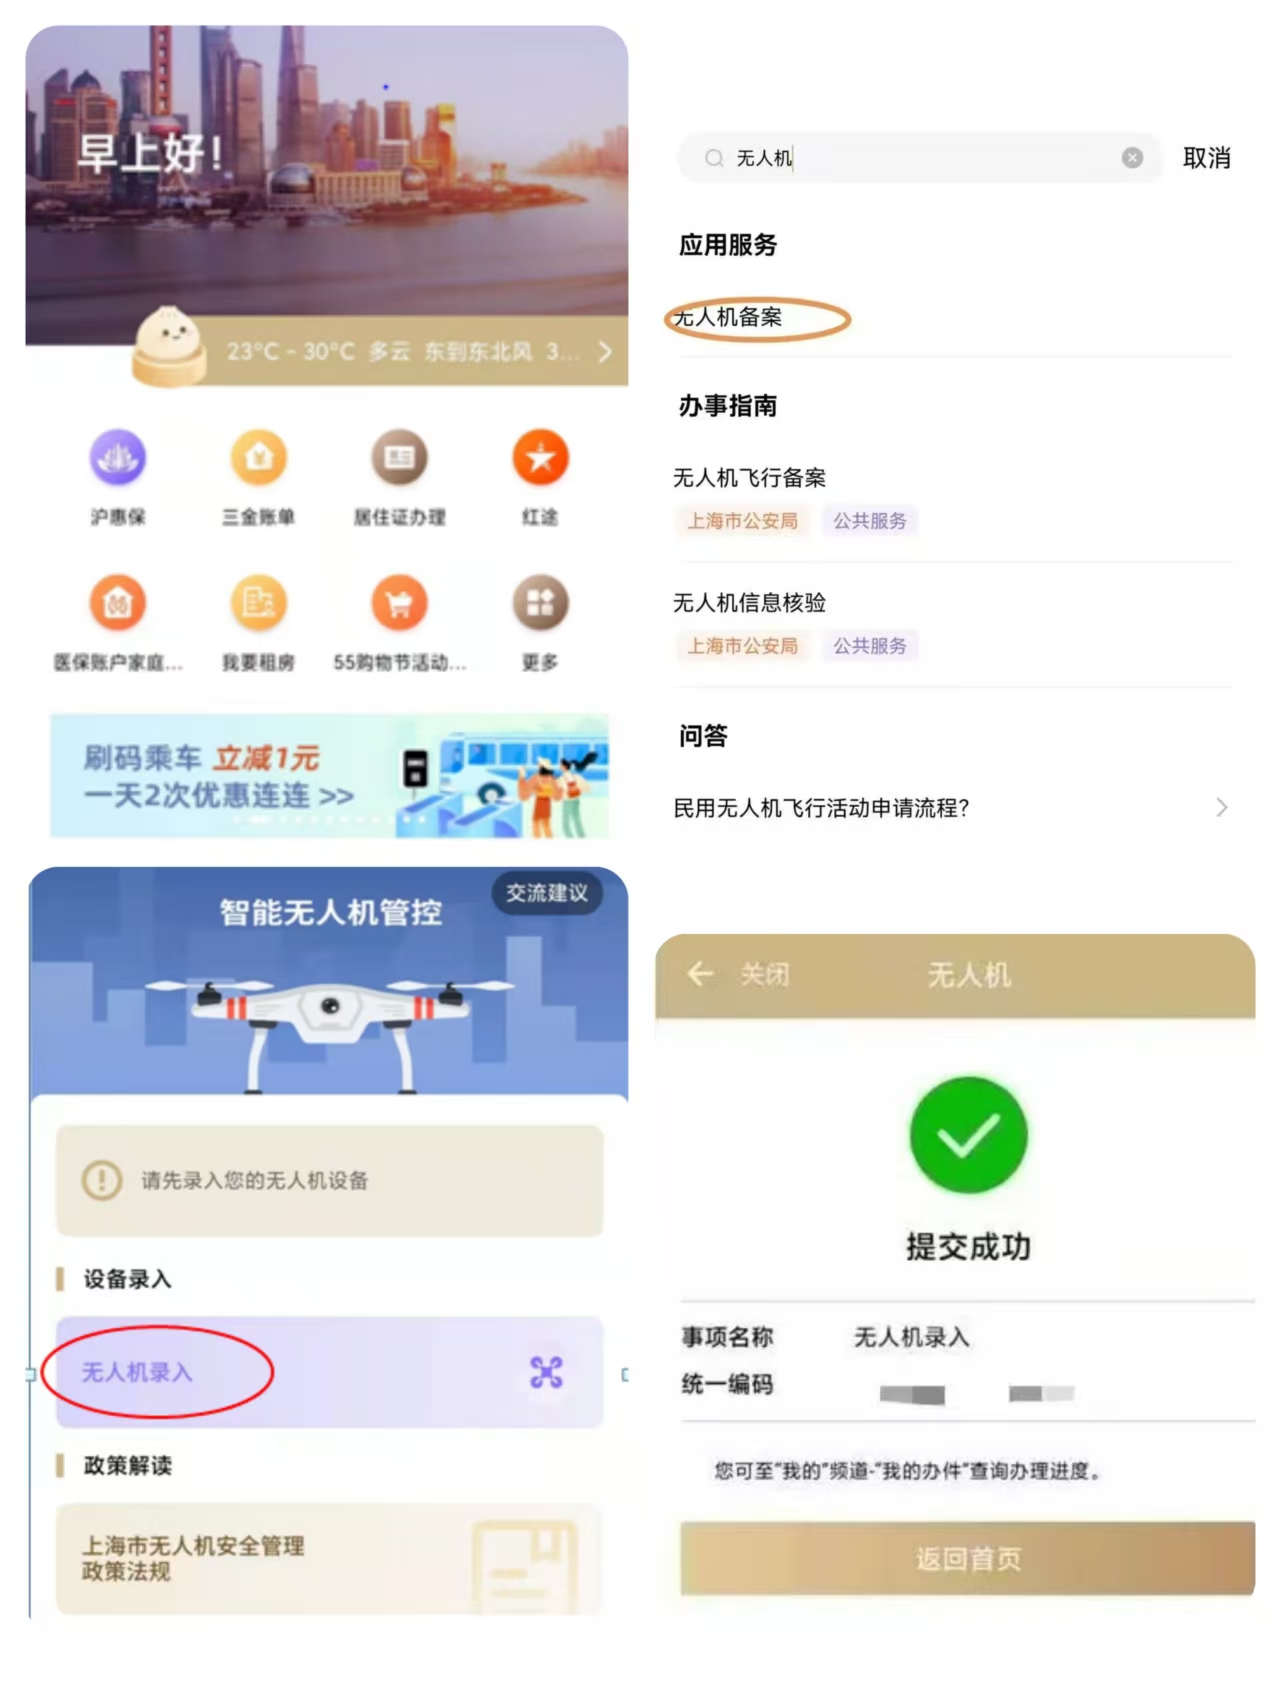Open the 无人机飞行备案 guide entry

click(952, 499)
